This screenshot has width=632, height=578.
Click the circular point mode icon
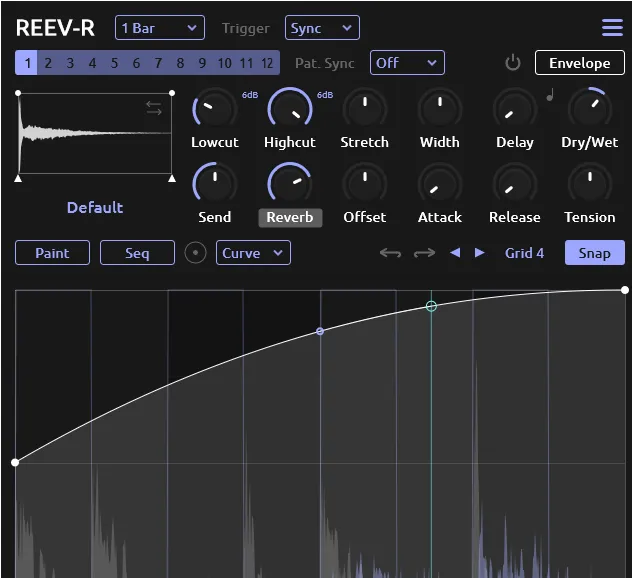click(x=195, y=253)
